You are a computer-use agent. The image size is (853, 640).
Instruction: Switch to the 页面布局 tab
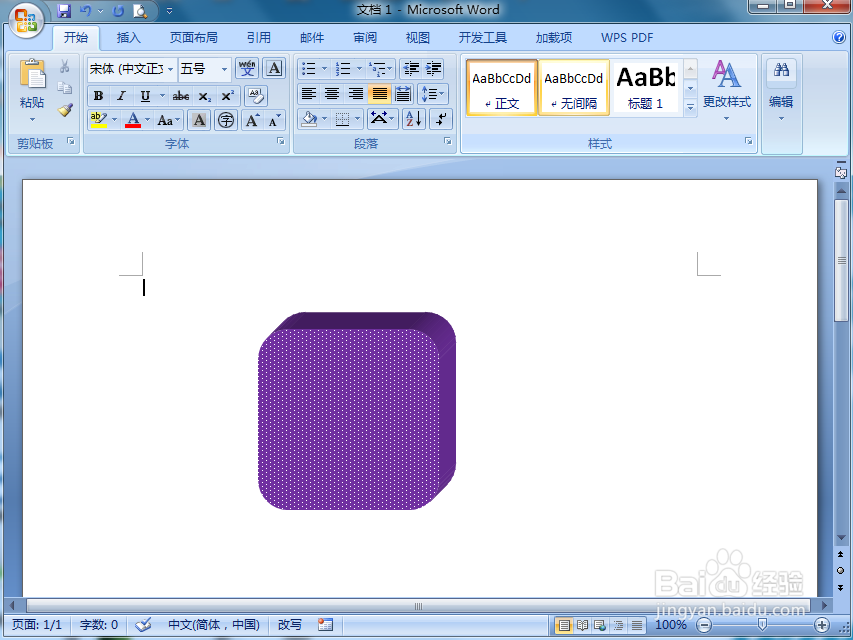pos(194,38)
